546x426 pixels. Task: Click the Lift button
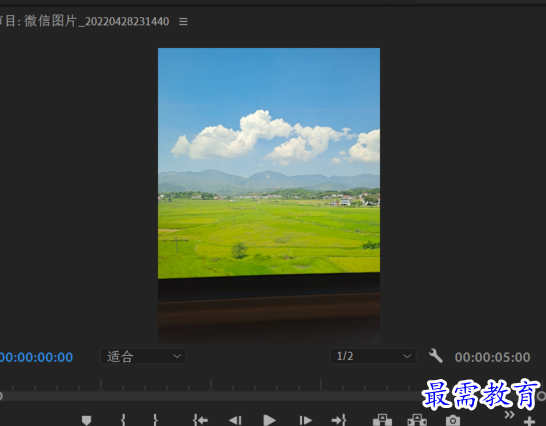382,420
